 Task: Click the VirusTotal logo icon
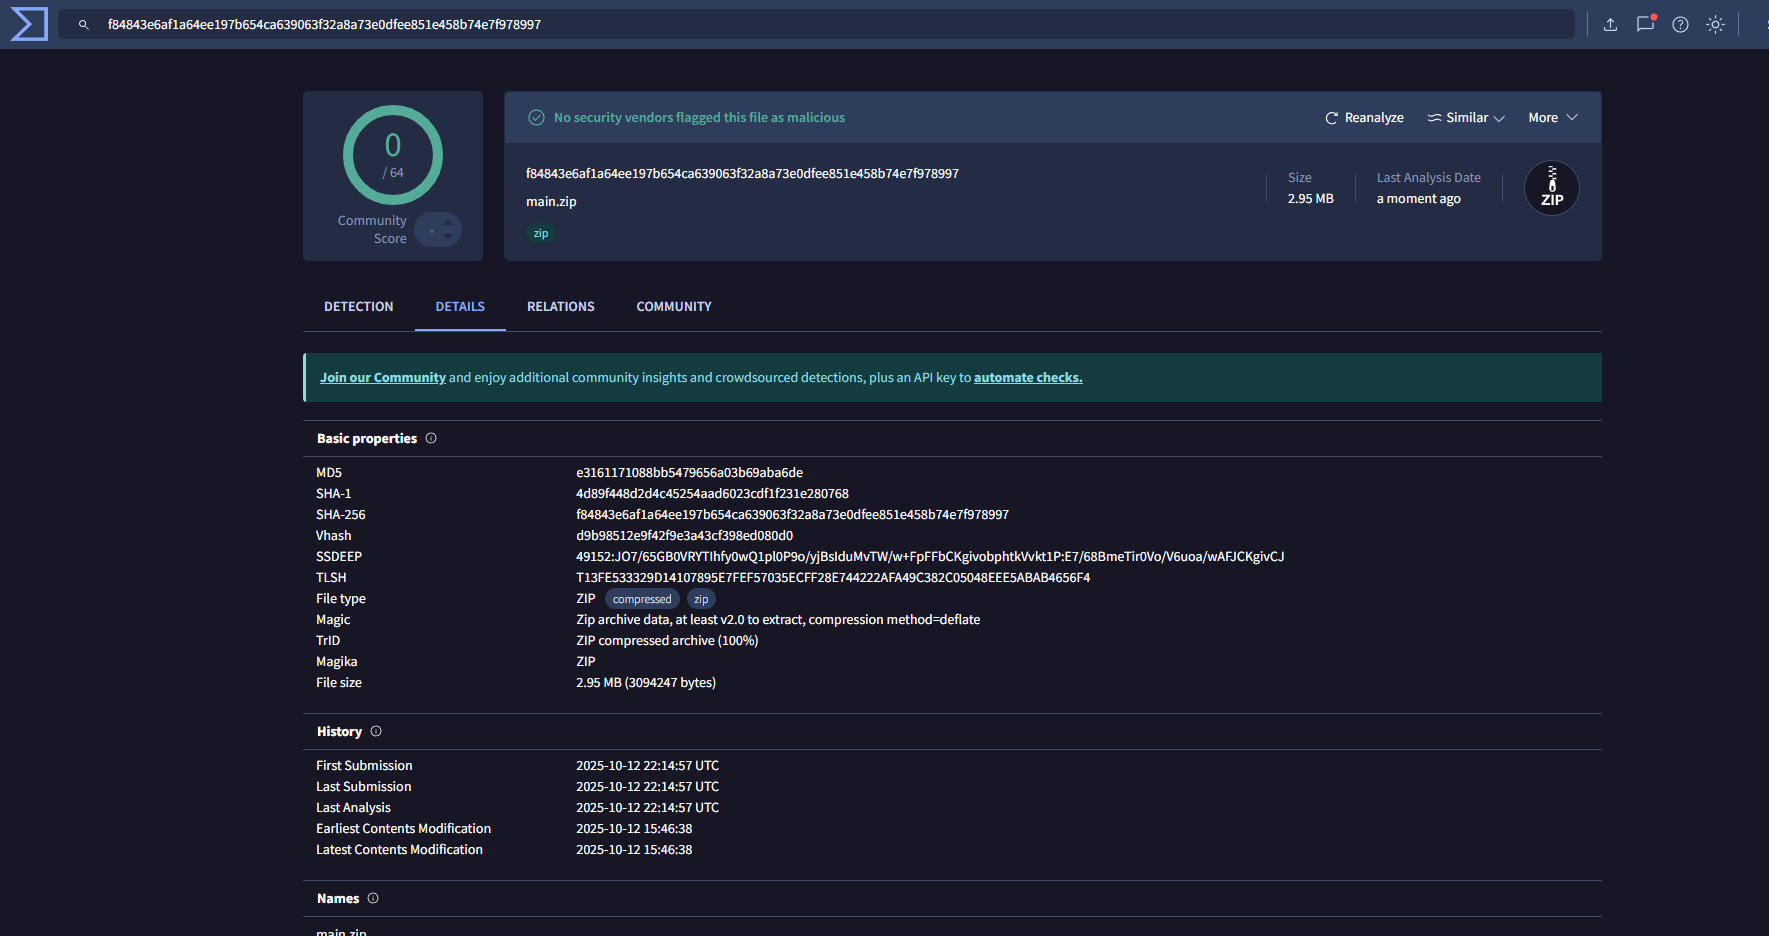(x=29, y=24)
